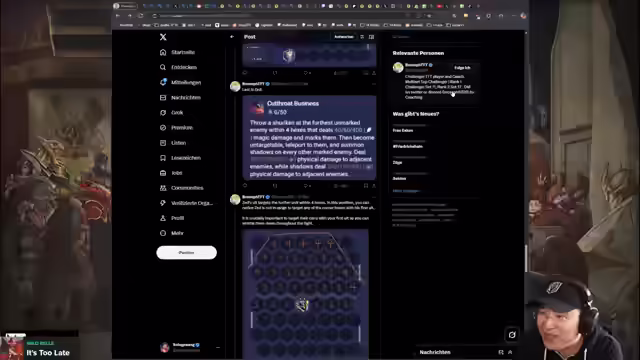
Task: Go back with the Post header arrow
Action: point(232,37)
